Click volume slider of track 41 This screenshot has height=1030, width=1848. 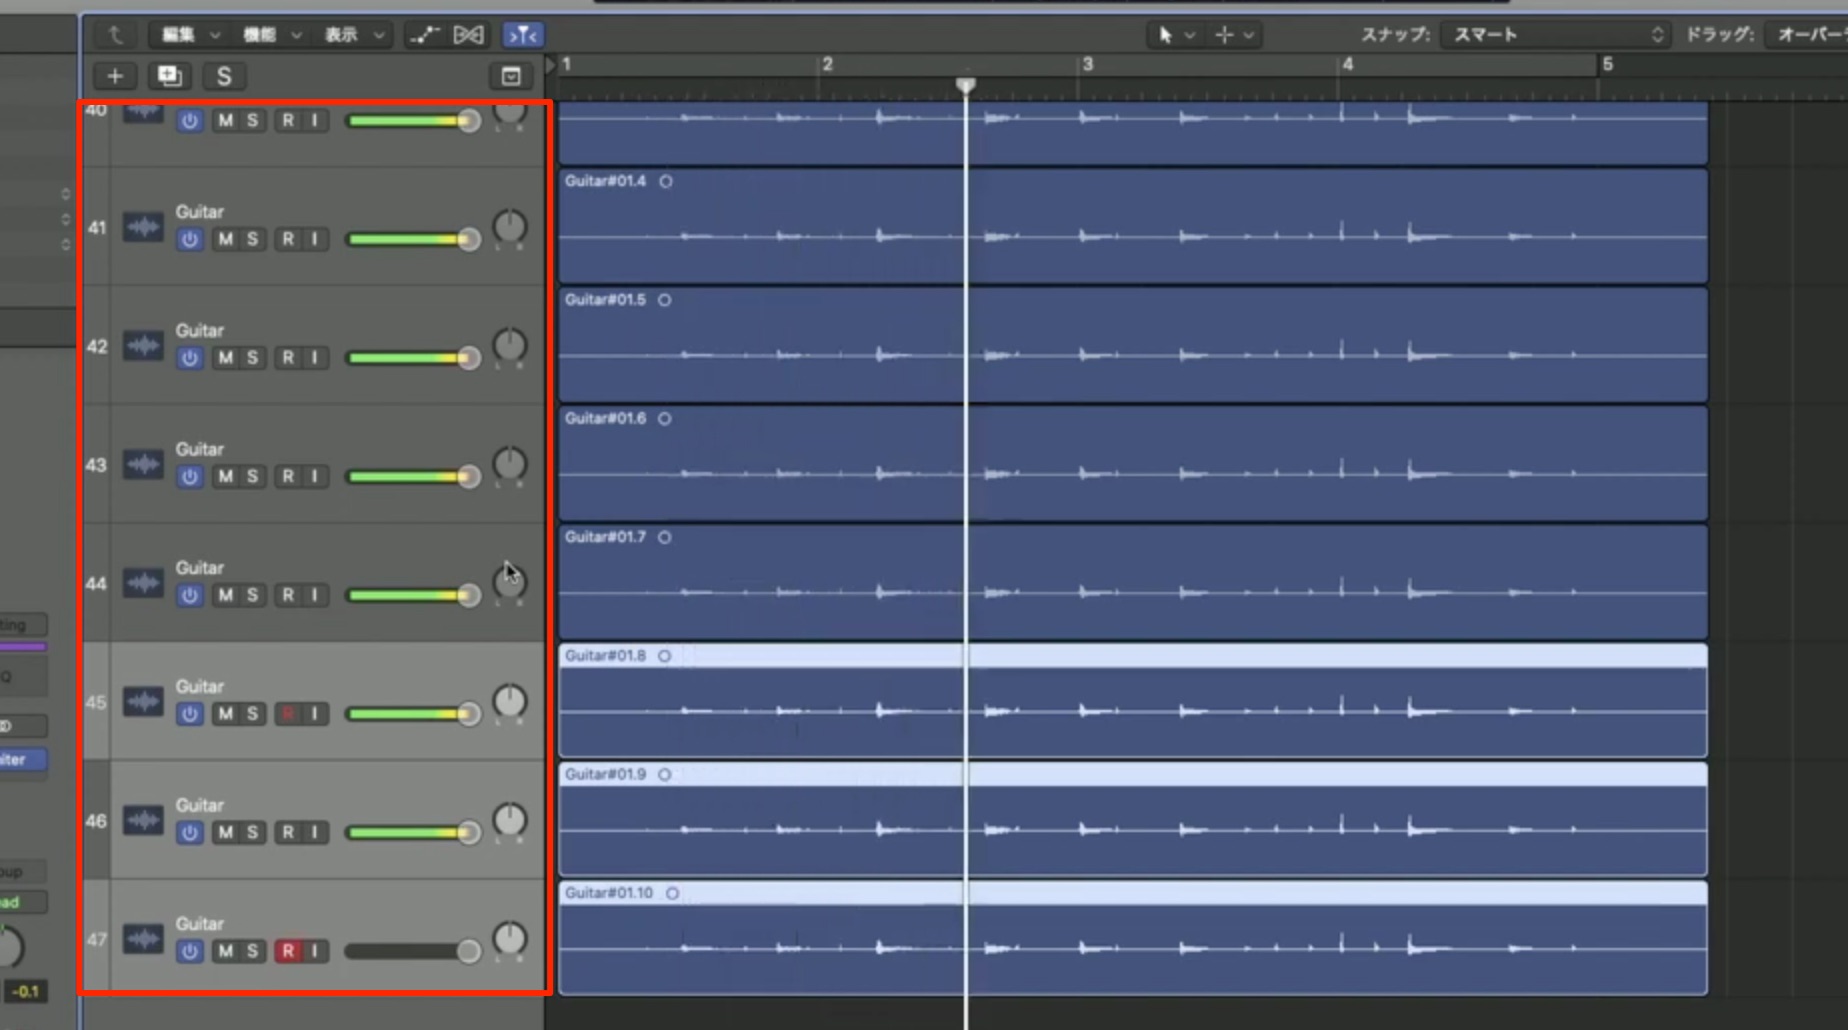coord(412,239)
